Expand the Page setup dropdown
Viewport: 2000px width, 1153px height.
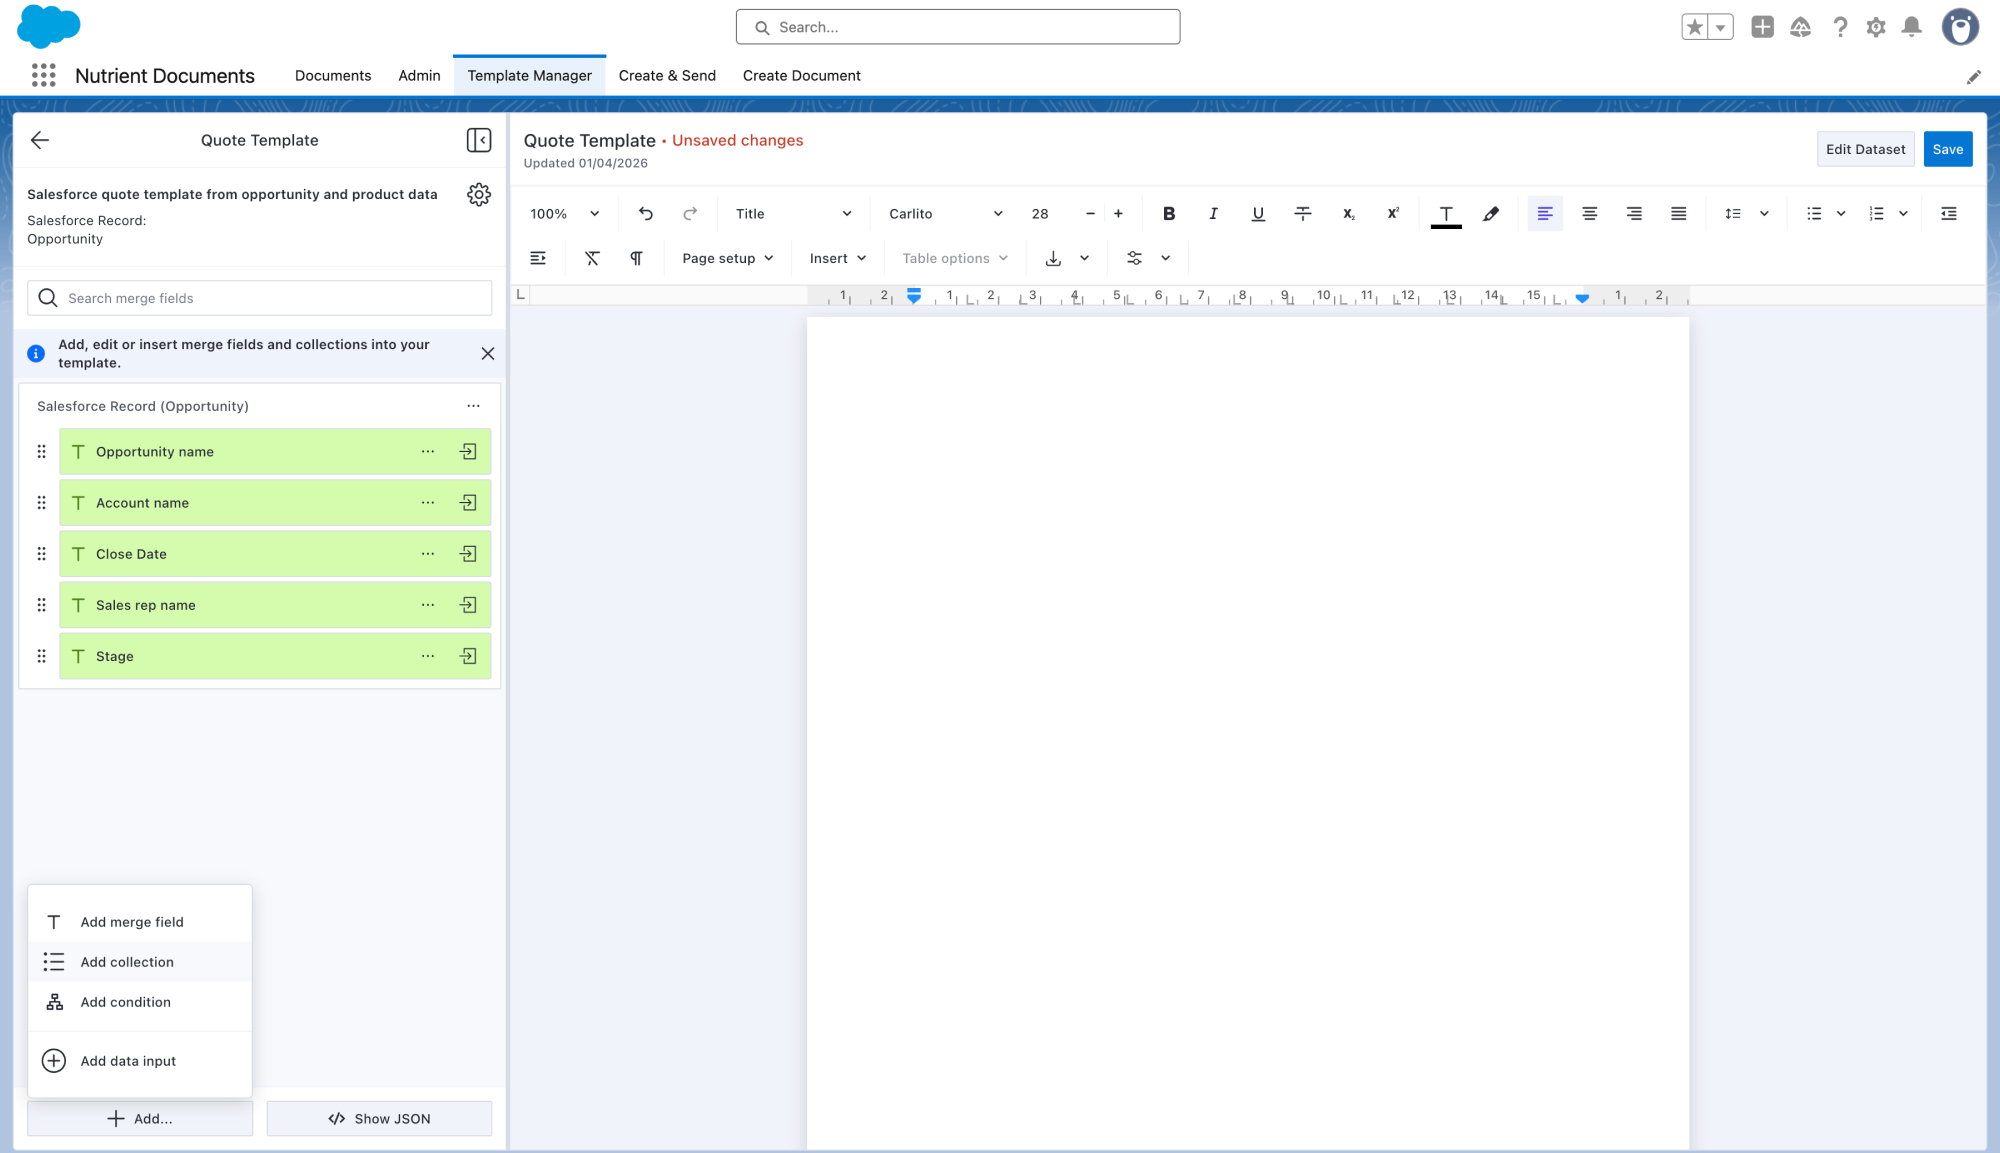pyautogui.click(x=727, y=258)
